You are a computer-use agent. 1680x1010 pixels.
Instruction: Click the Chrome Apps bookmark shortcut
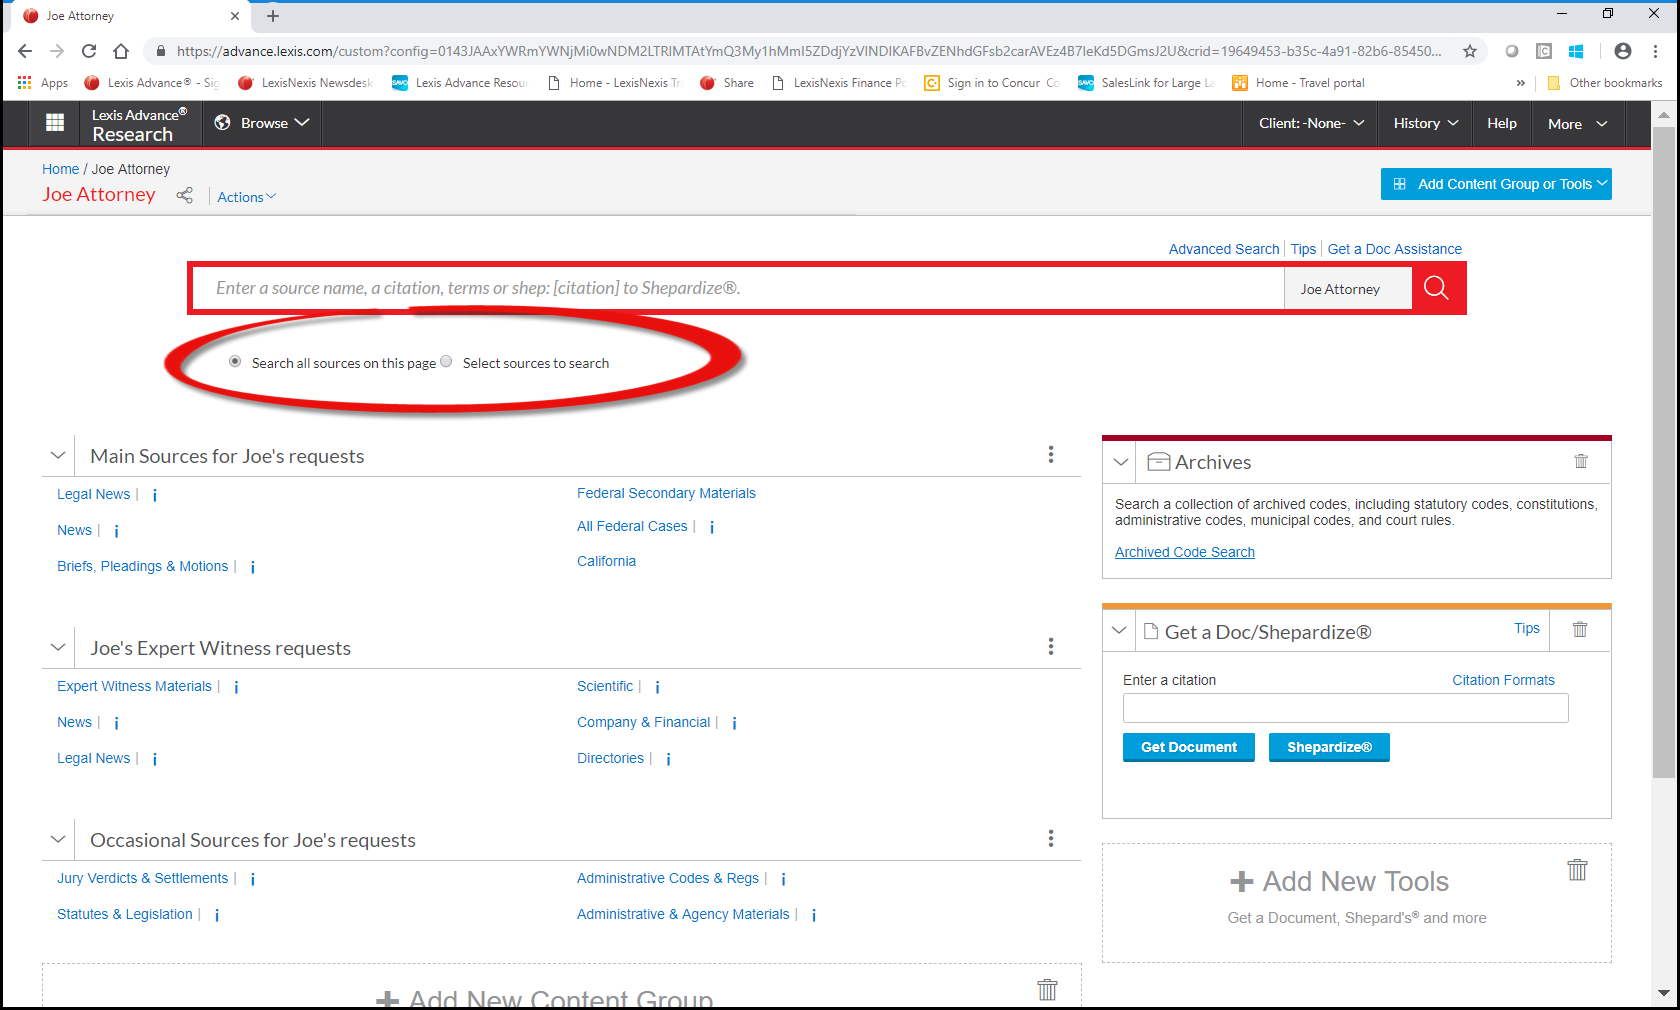pyautogui.click(x=43, y=83)
